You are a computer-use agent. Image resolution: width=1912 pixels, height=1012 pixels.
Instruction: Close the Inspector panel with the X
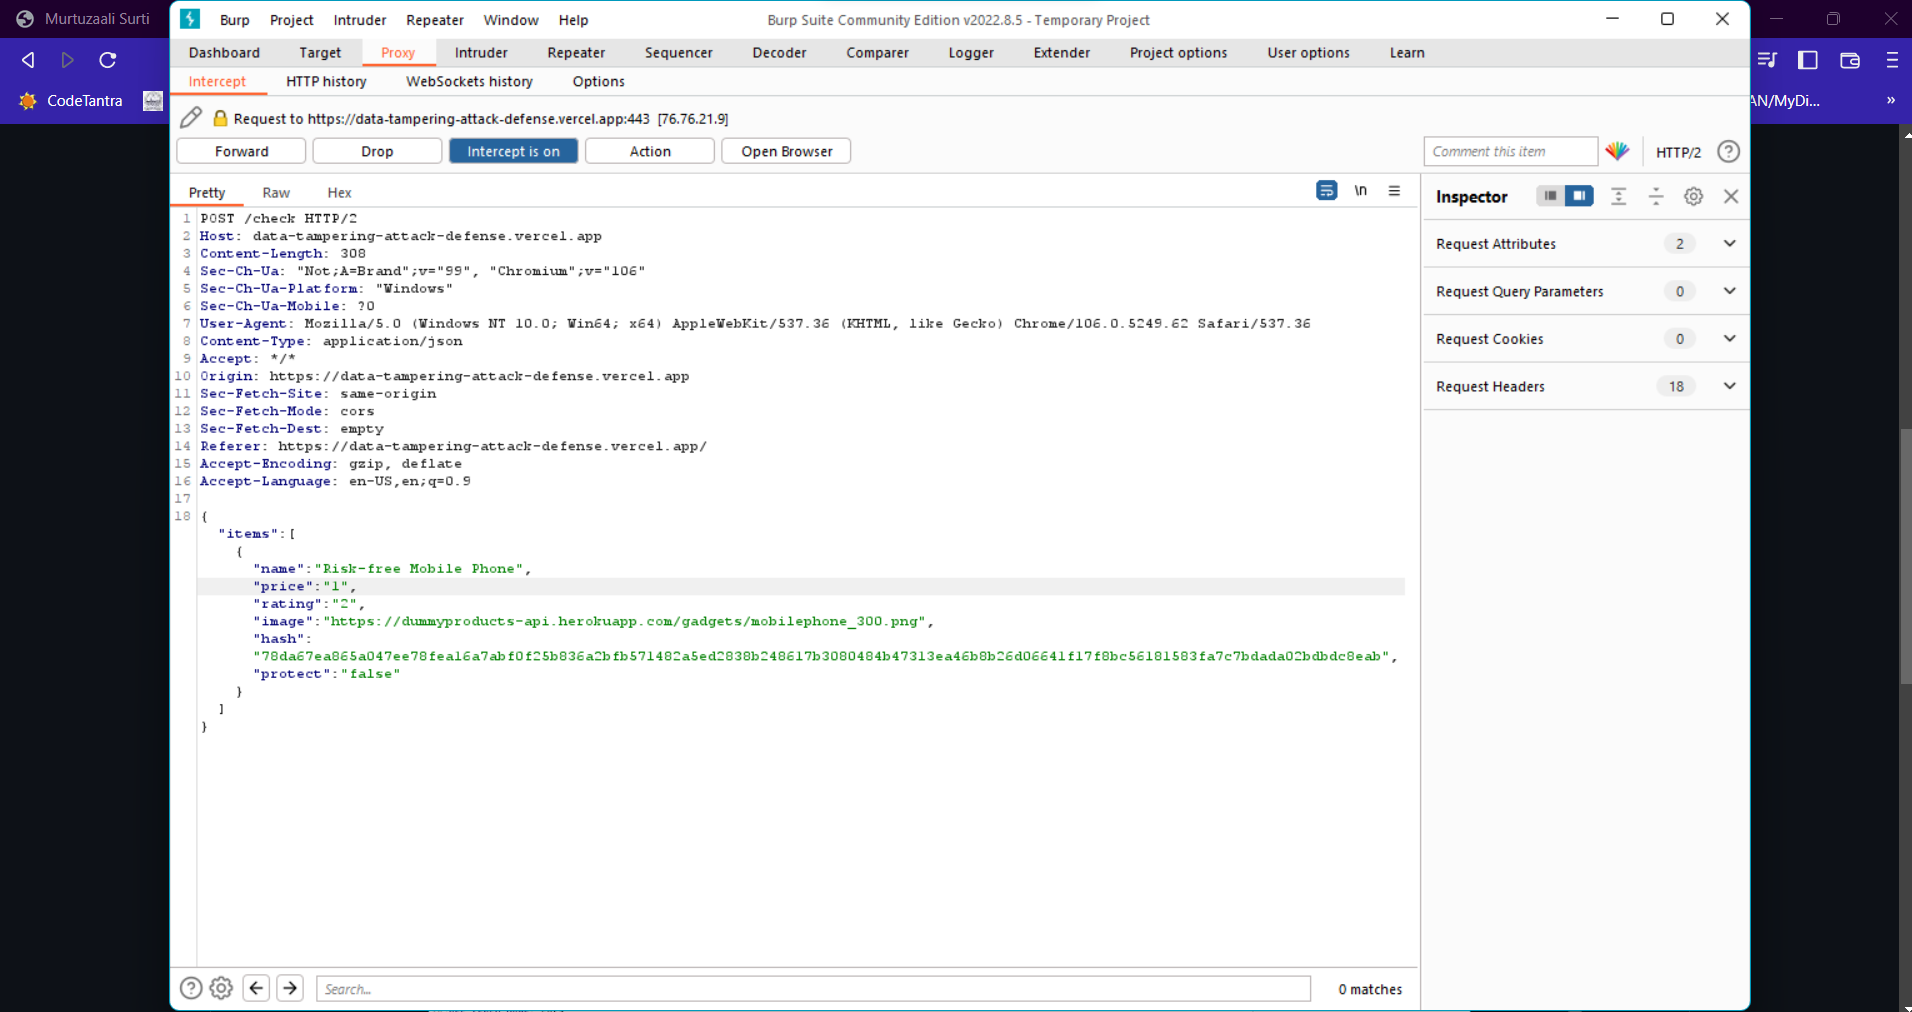[1732, 196]
